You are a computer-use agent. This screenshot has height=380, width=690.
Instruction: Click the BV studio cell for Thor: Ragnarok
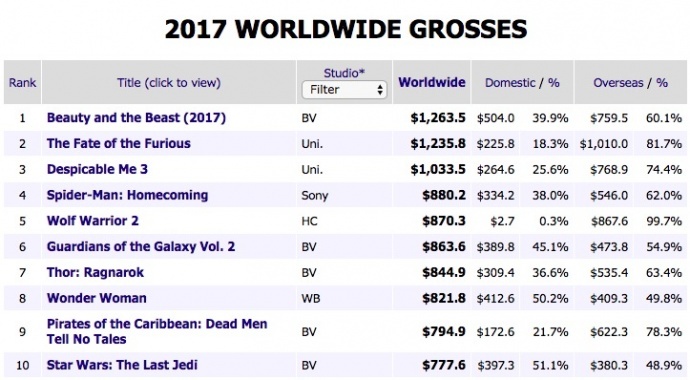tap(309, 273)
